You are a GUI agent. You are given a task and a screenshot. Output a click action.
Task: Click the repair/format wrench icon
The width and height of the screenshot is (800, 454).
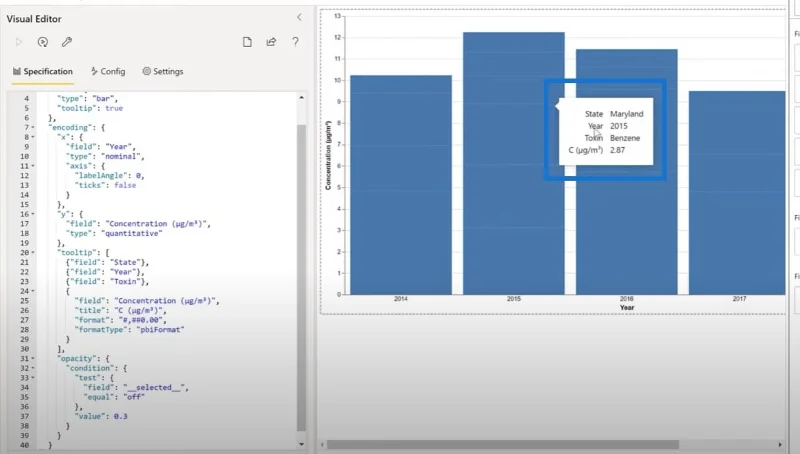[x=67, y=42]
